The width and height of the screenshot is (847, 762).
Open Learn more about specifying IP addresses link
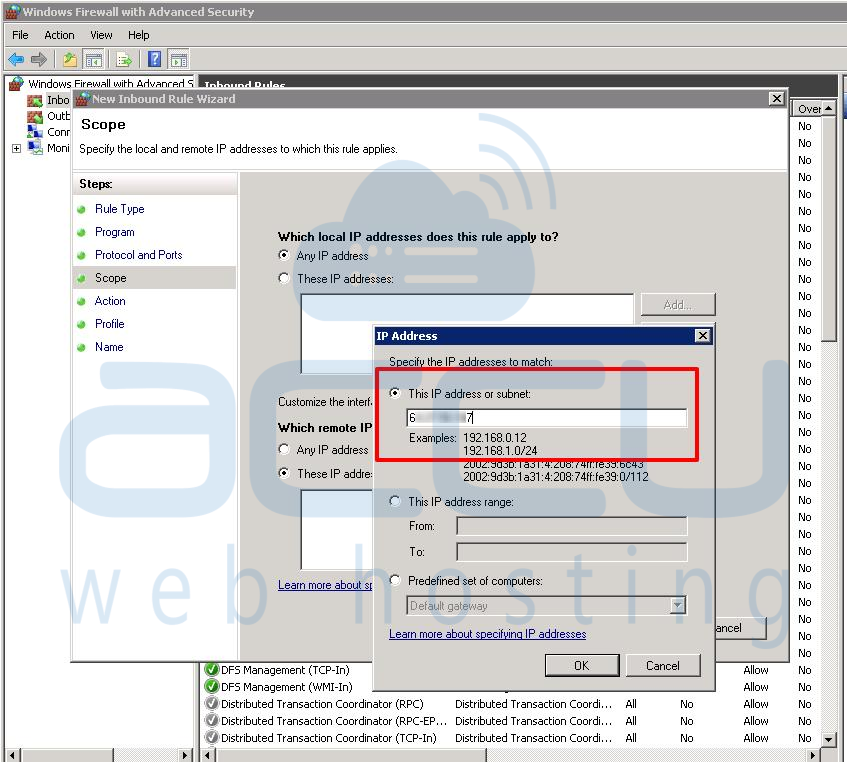pos(487,634)
